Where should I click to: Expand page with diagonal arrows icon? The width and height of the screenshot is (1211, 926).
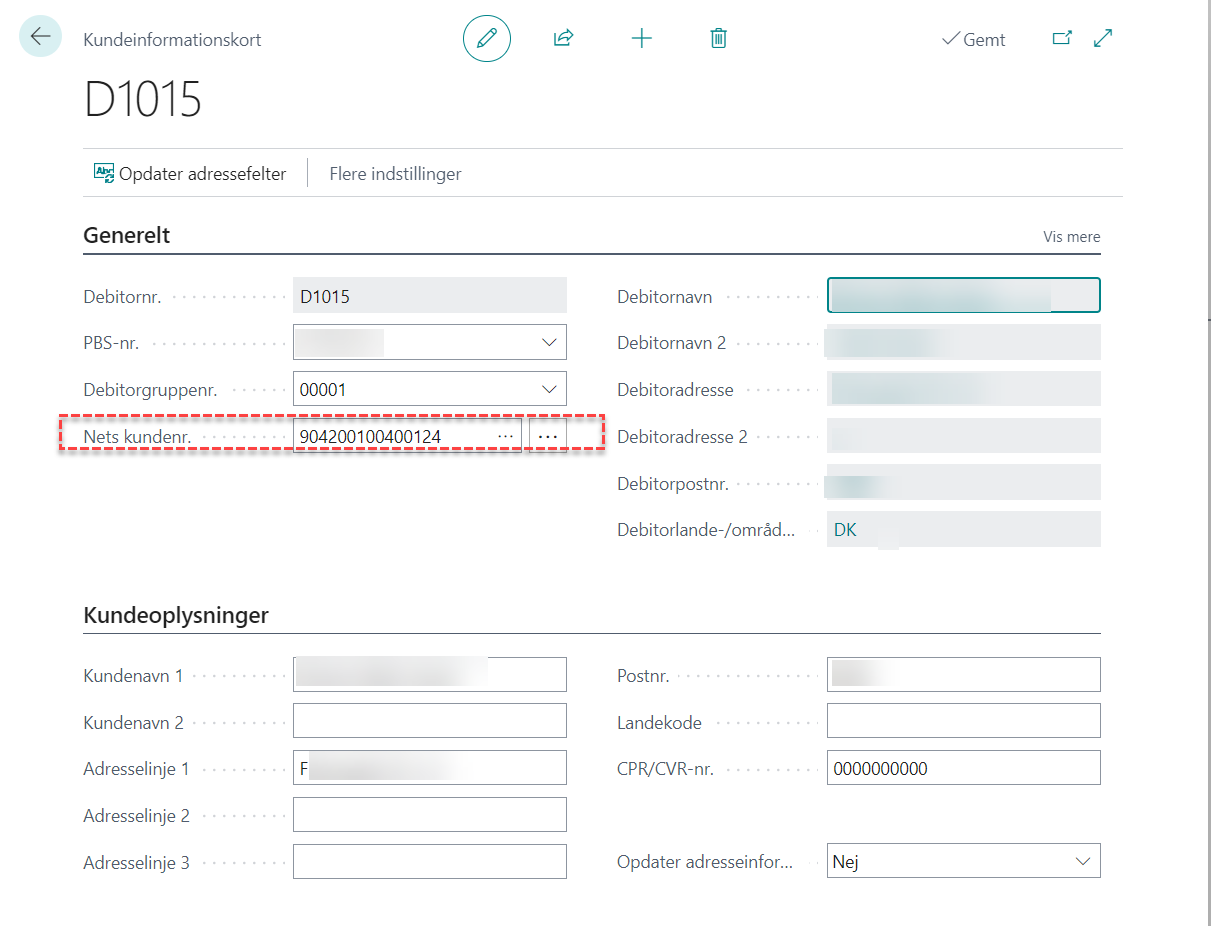coord(1103,39)
